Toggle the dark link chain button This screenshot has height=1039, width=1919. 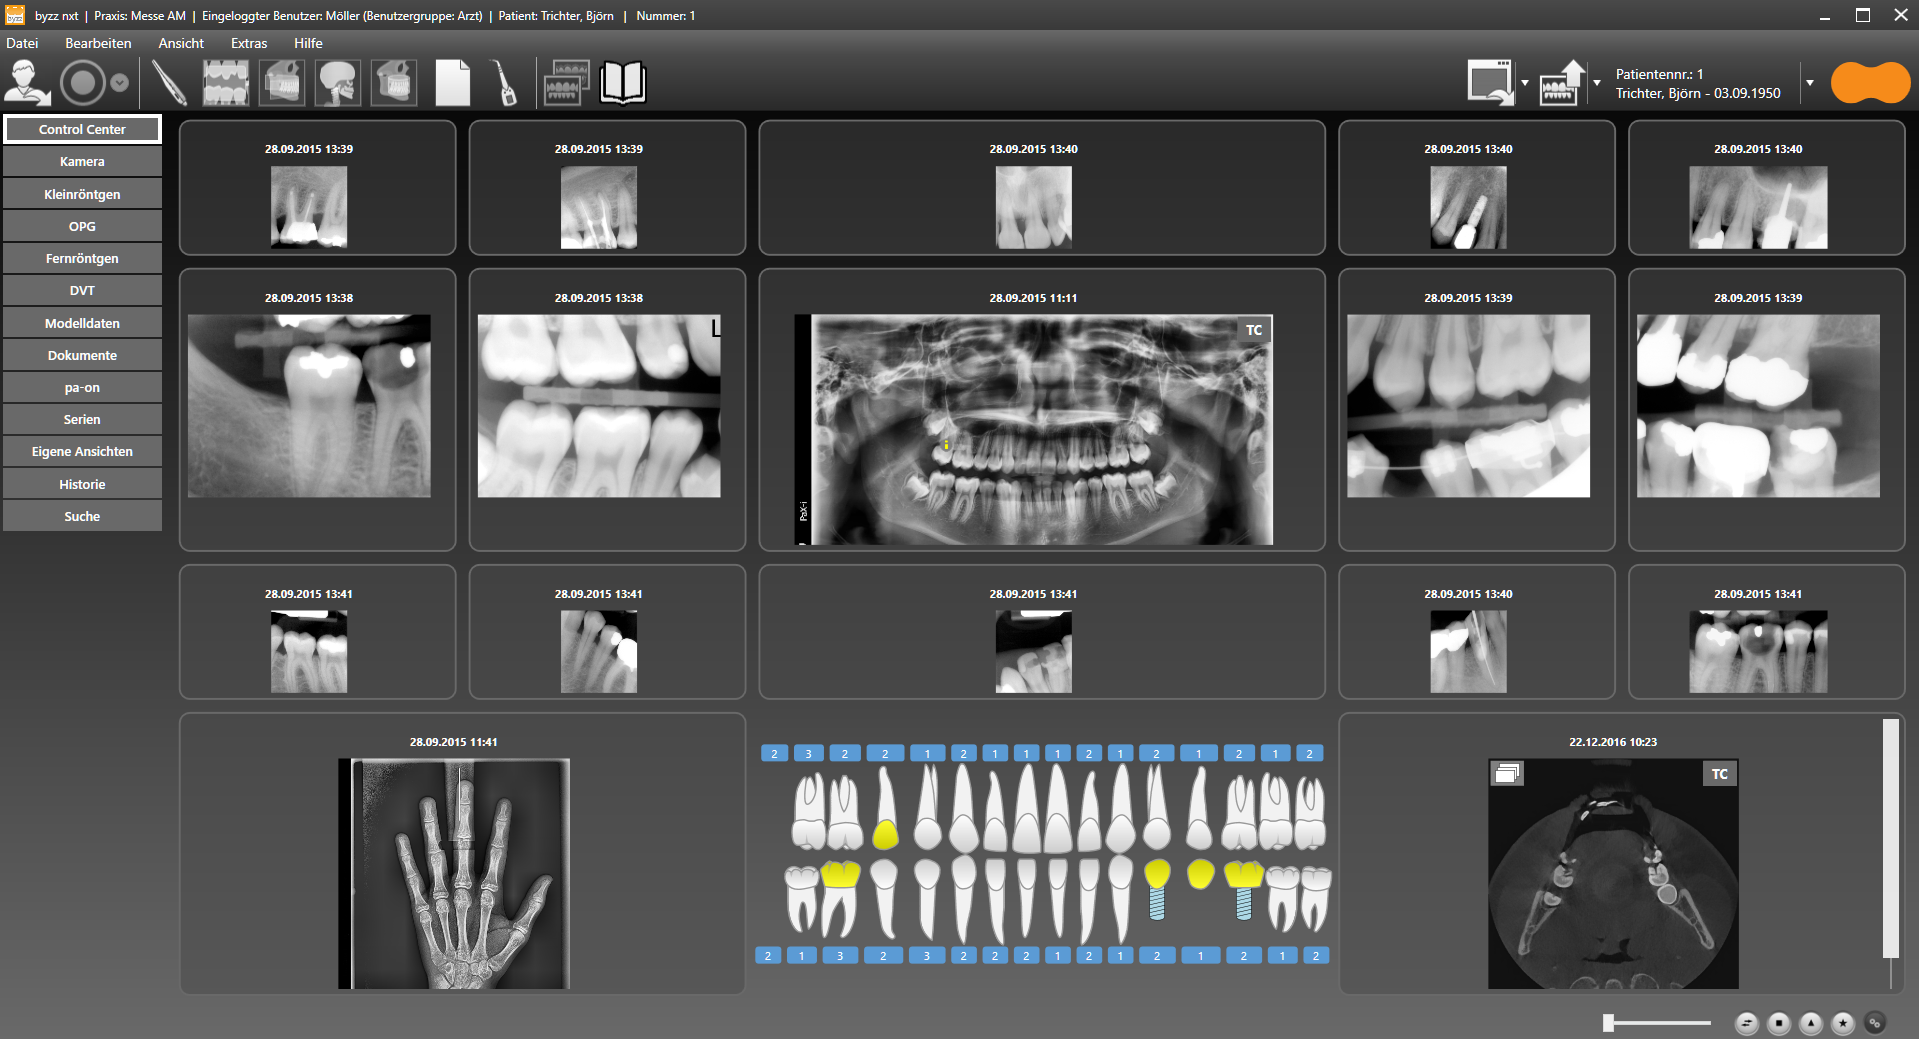[1875, 1023]
